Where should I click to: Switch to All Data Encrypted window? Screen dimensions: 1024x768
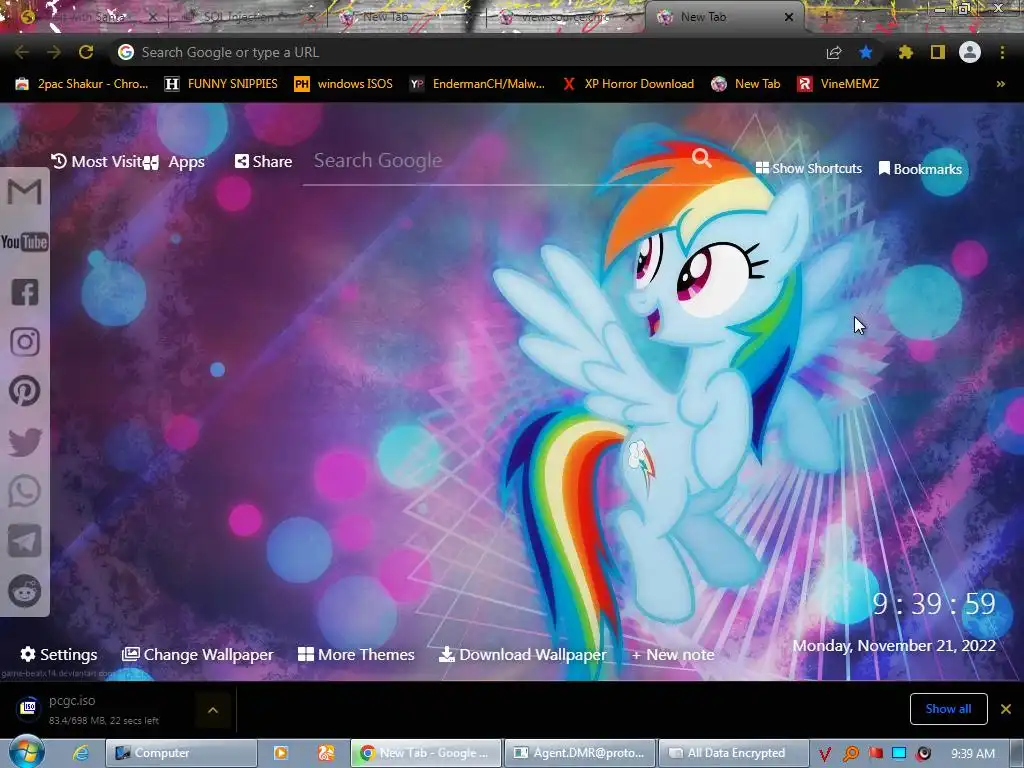coord(733,753)
